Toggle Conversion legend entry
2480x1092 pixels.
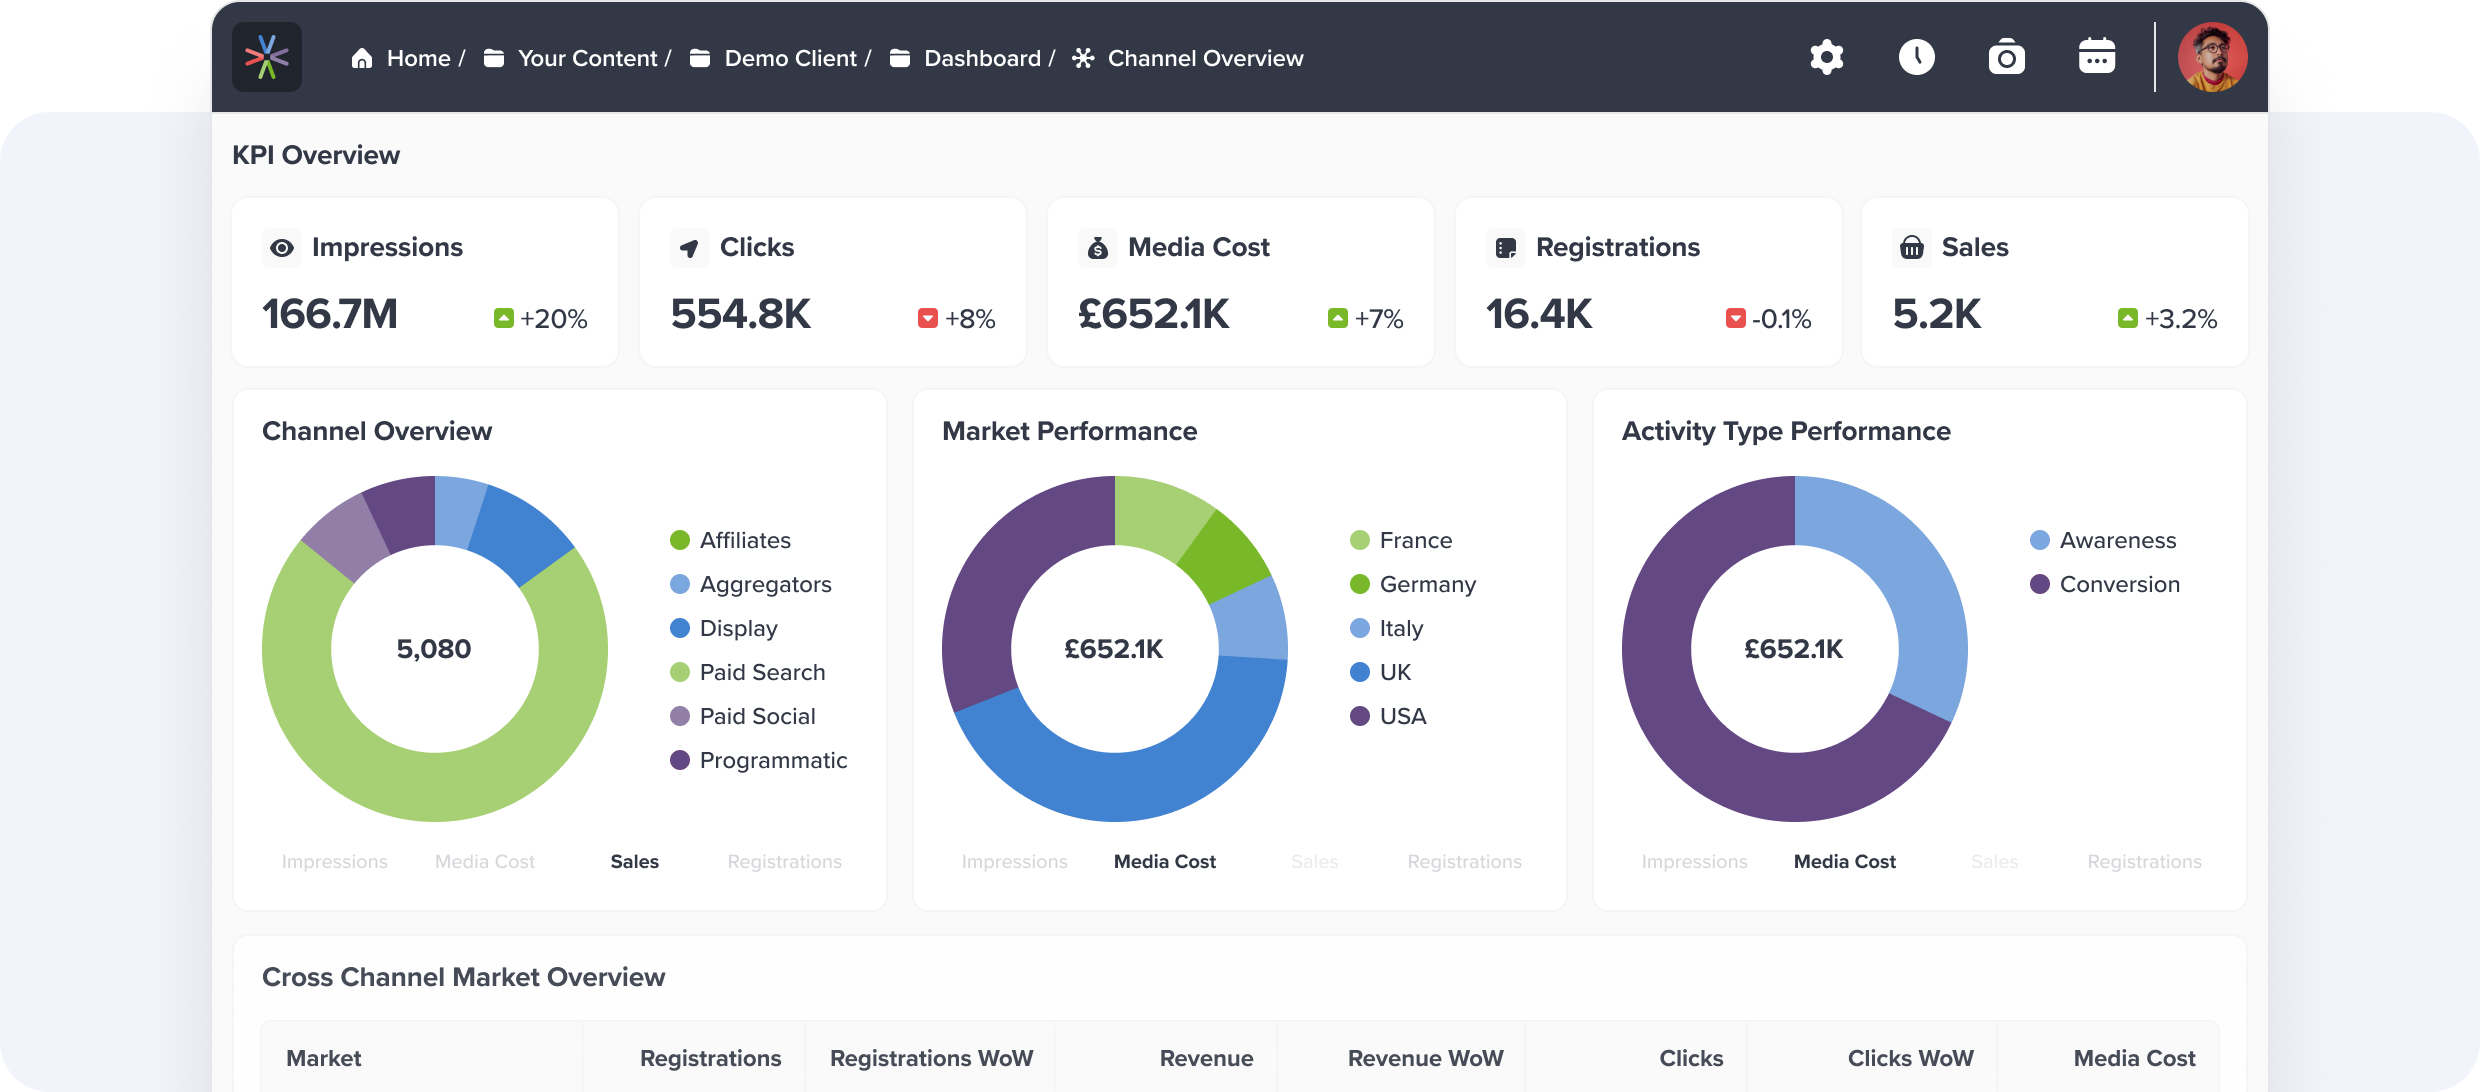tap(2104, 584)
